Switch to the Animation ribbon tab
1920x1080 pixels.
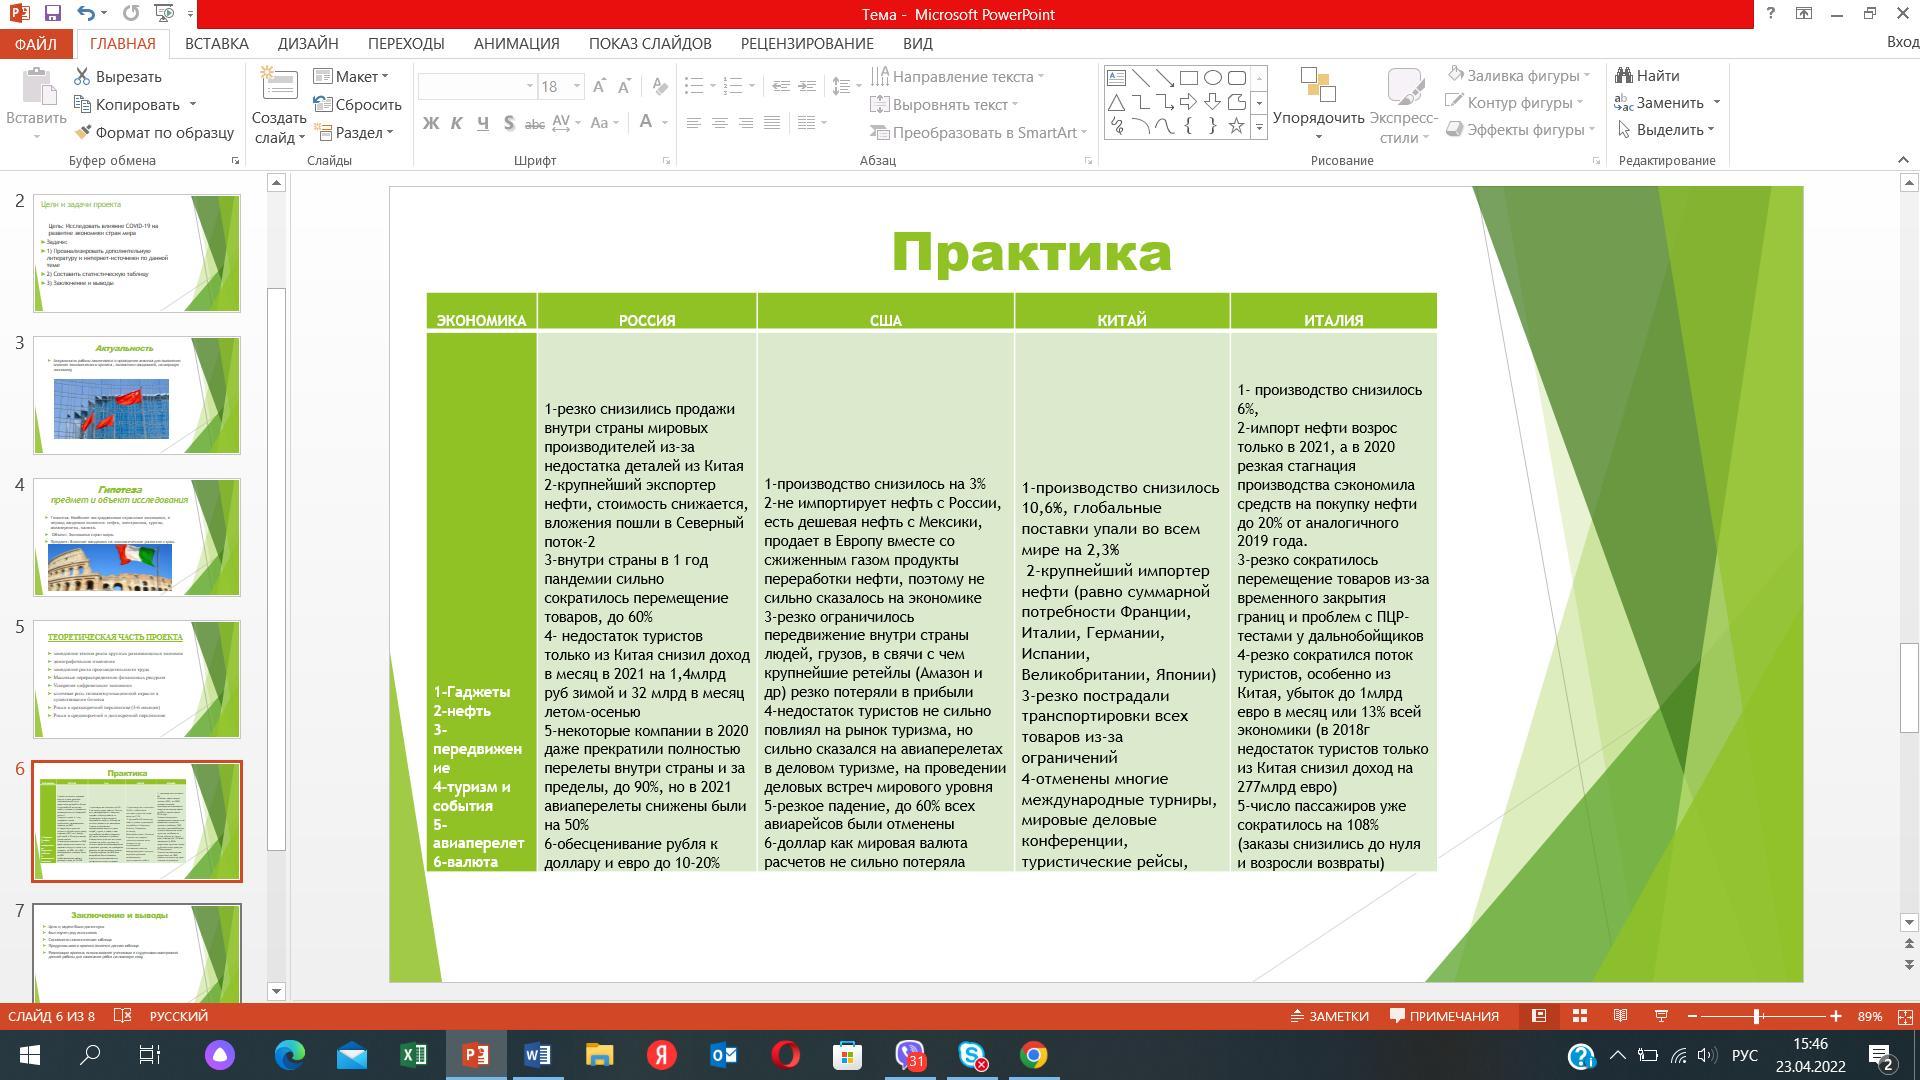(x=516, y=44)
